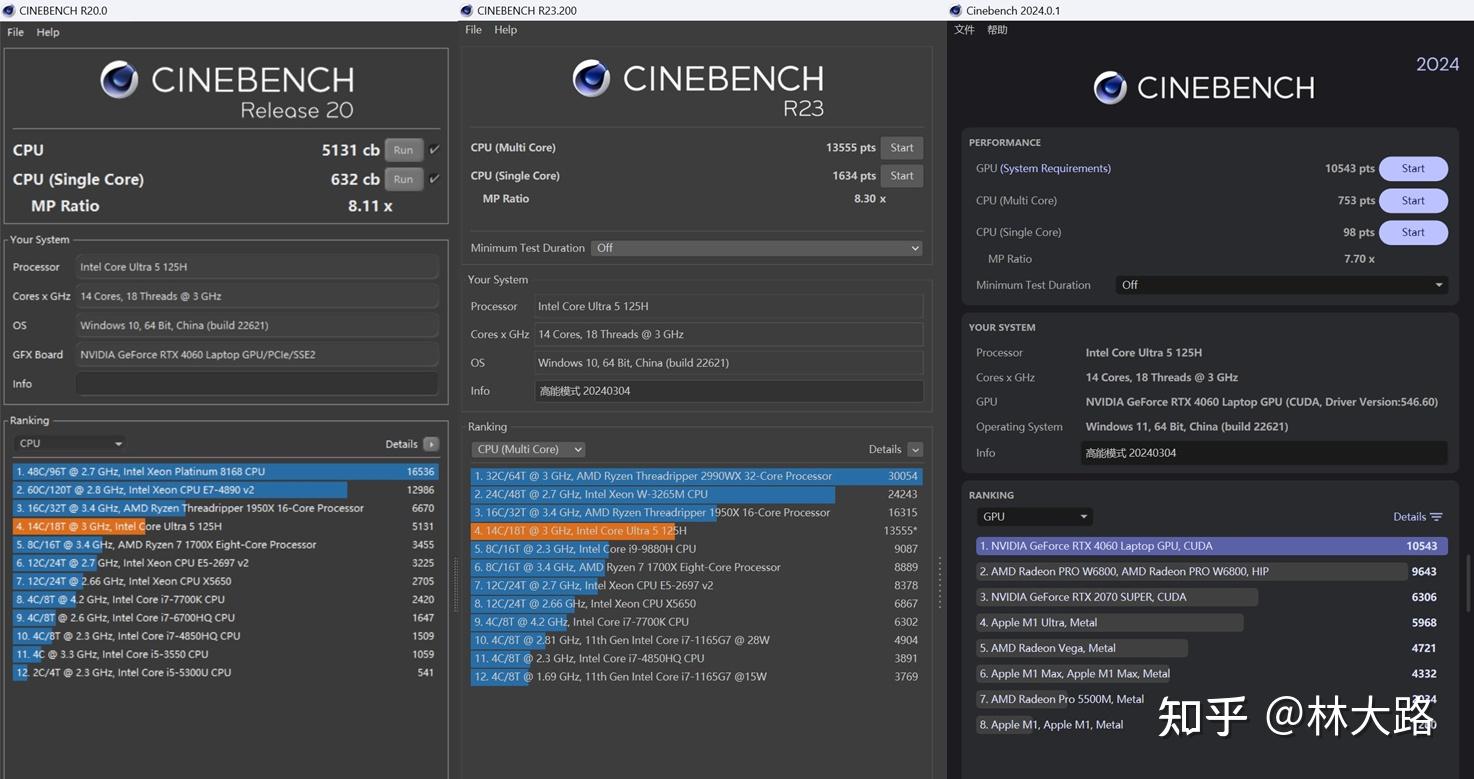Click the Cinebench 2024 title bar app icon
The height and width of the screenshot is (779, 1474).
point(956,10)
